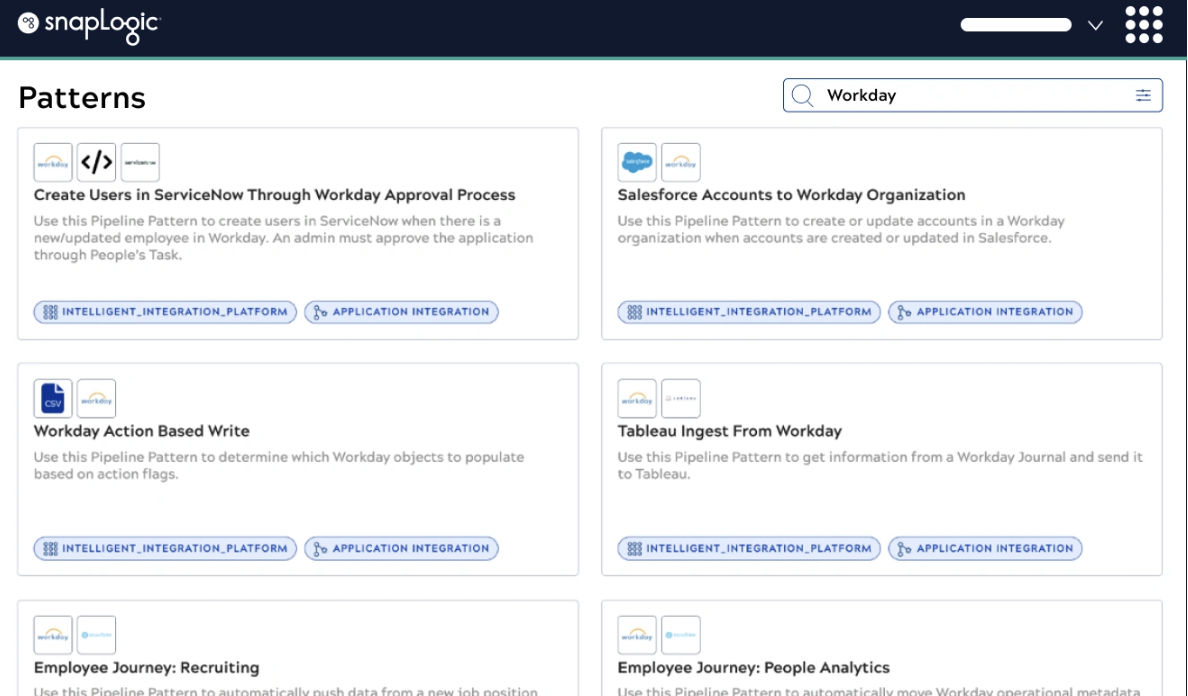The height and width of the screenshot is (696, 1188).
Task: Click Workday icon in Salesforce Accounts card
Action: [680, 162]
